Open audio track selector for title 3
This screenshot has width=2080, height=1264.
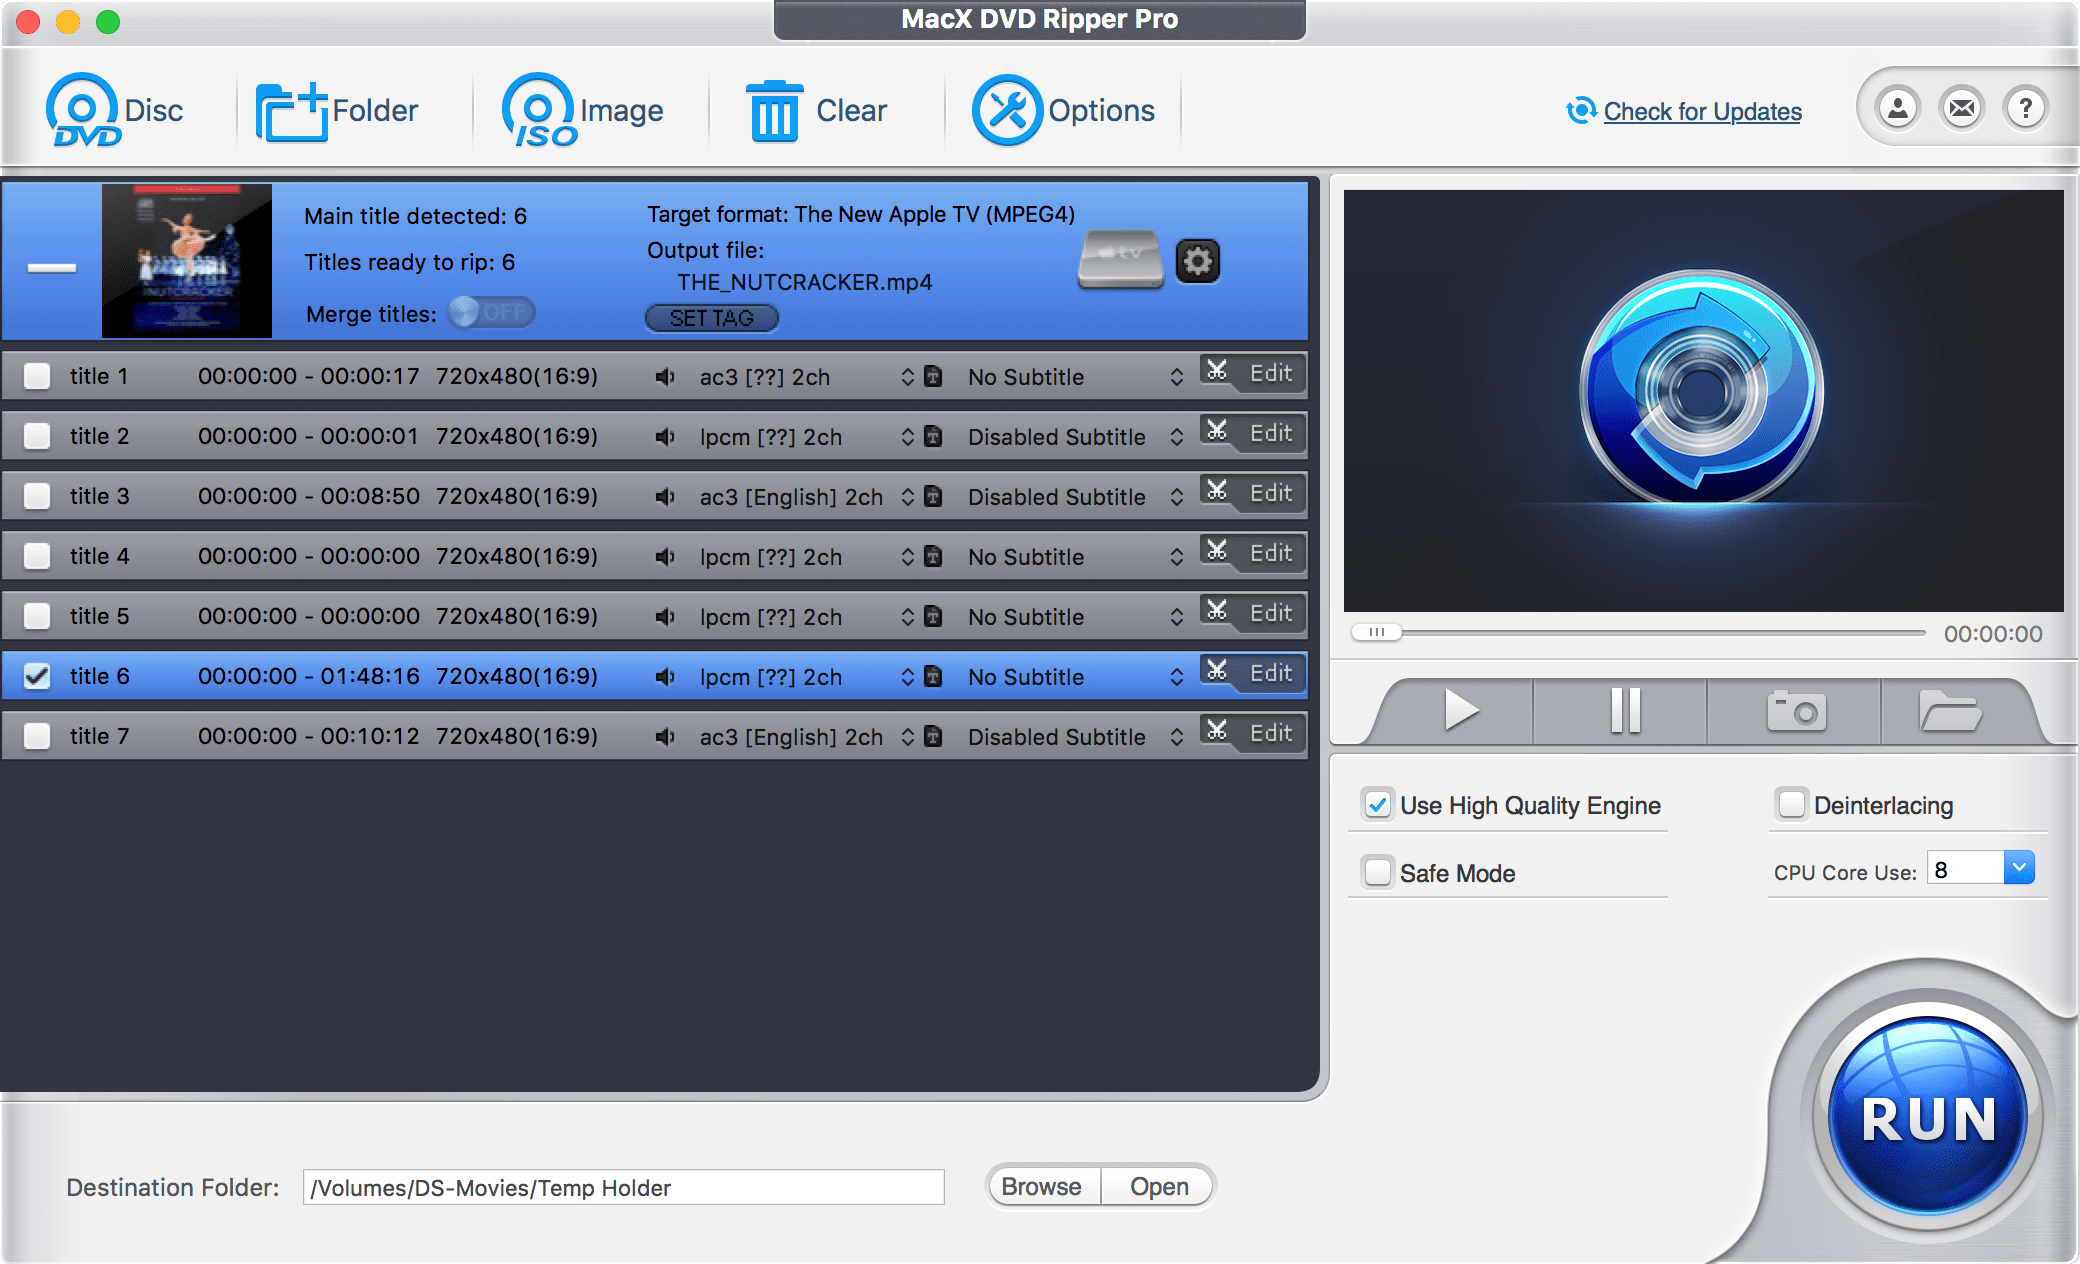click(909, 496)
